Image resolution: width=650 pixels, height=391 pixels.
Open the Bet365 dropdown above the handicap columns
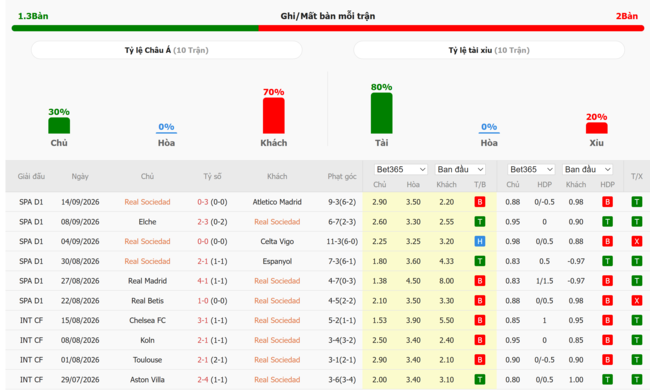pyautogui.click(x=531, y=169)
